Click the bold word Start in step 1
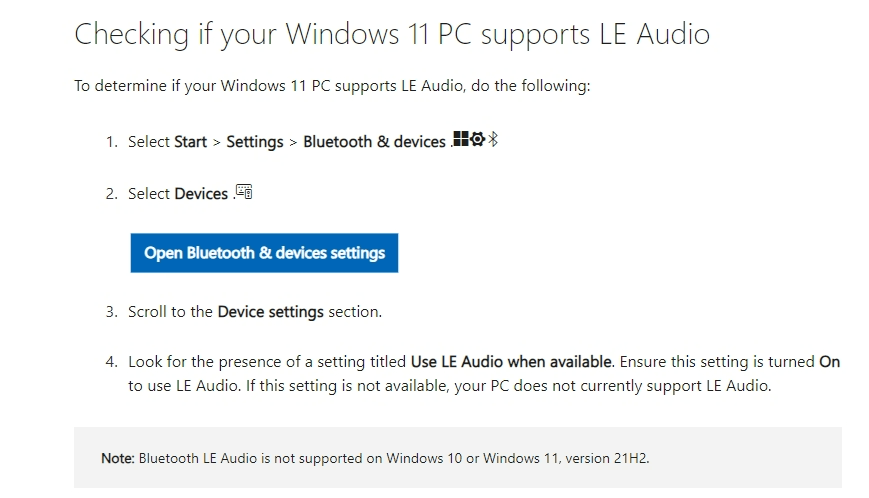This screenshot has width=869, height=498. tap(190, 142)
